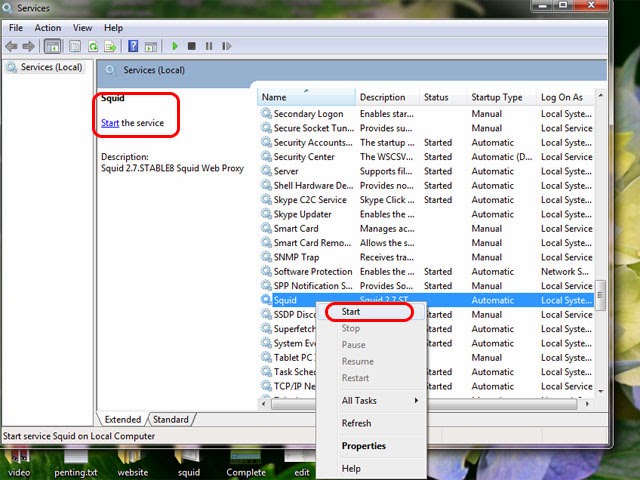The width and height of the screenshot is (640, 480).
Task: Choose Help in the context menu
Action: tap(371, 469)
